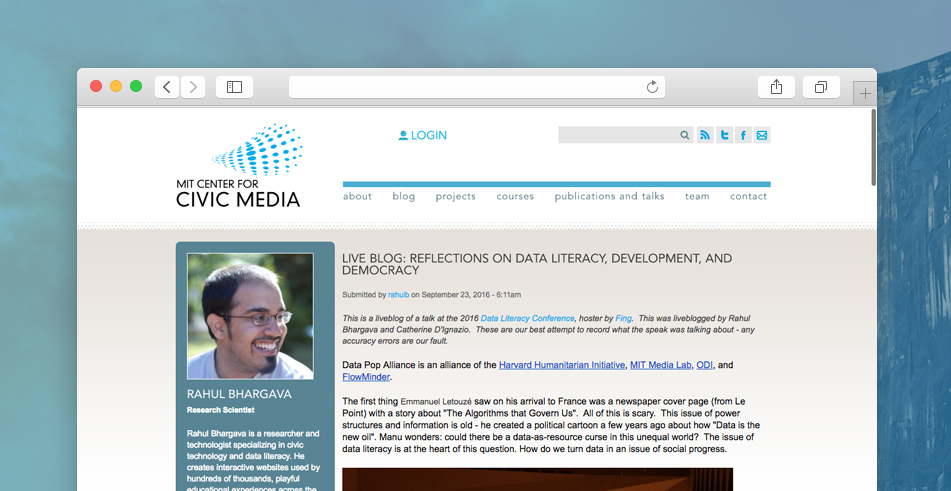Add a new Safari tab
Image resolution: width=951 pixels, height=491 pixels.
[865, 93]
